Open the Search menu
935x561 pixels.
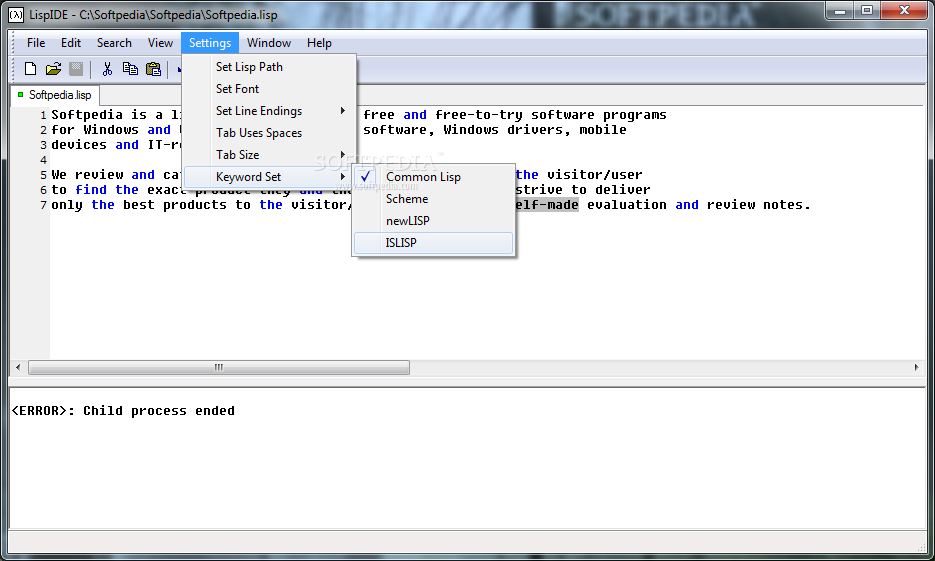[x=114, y=43]
